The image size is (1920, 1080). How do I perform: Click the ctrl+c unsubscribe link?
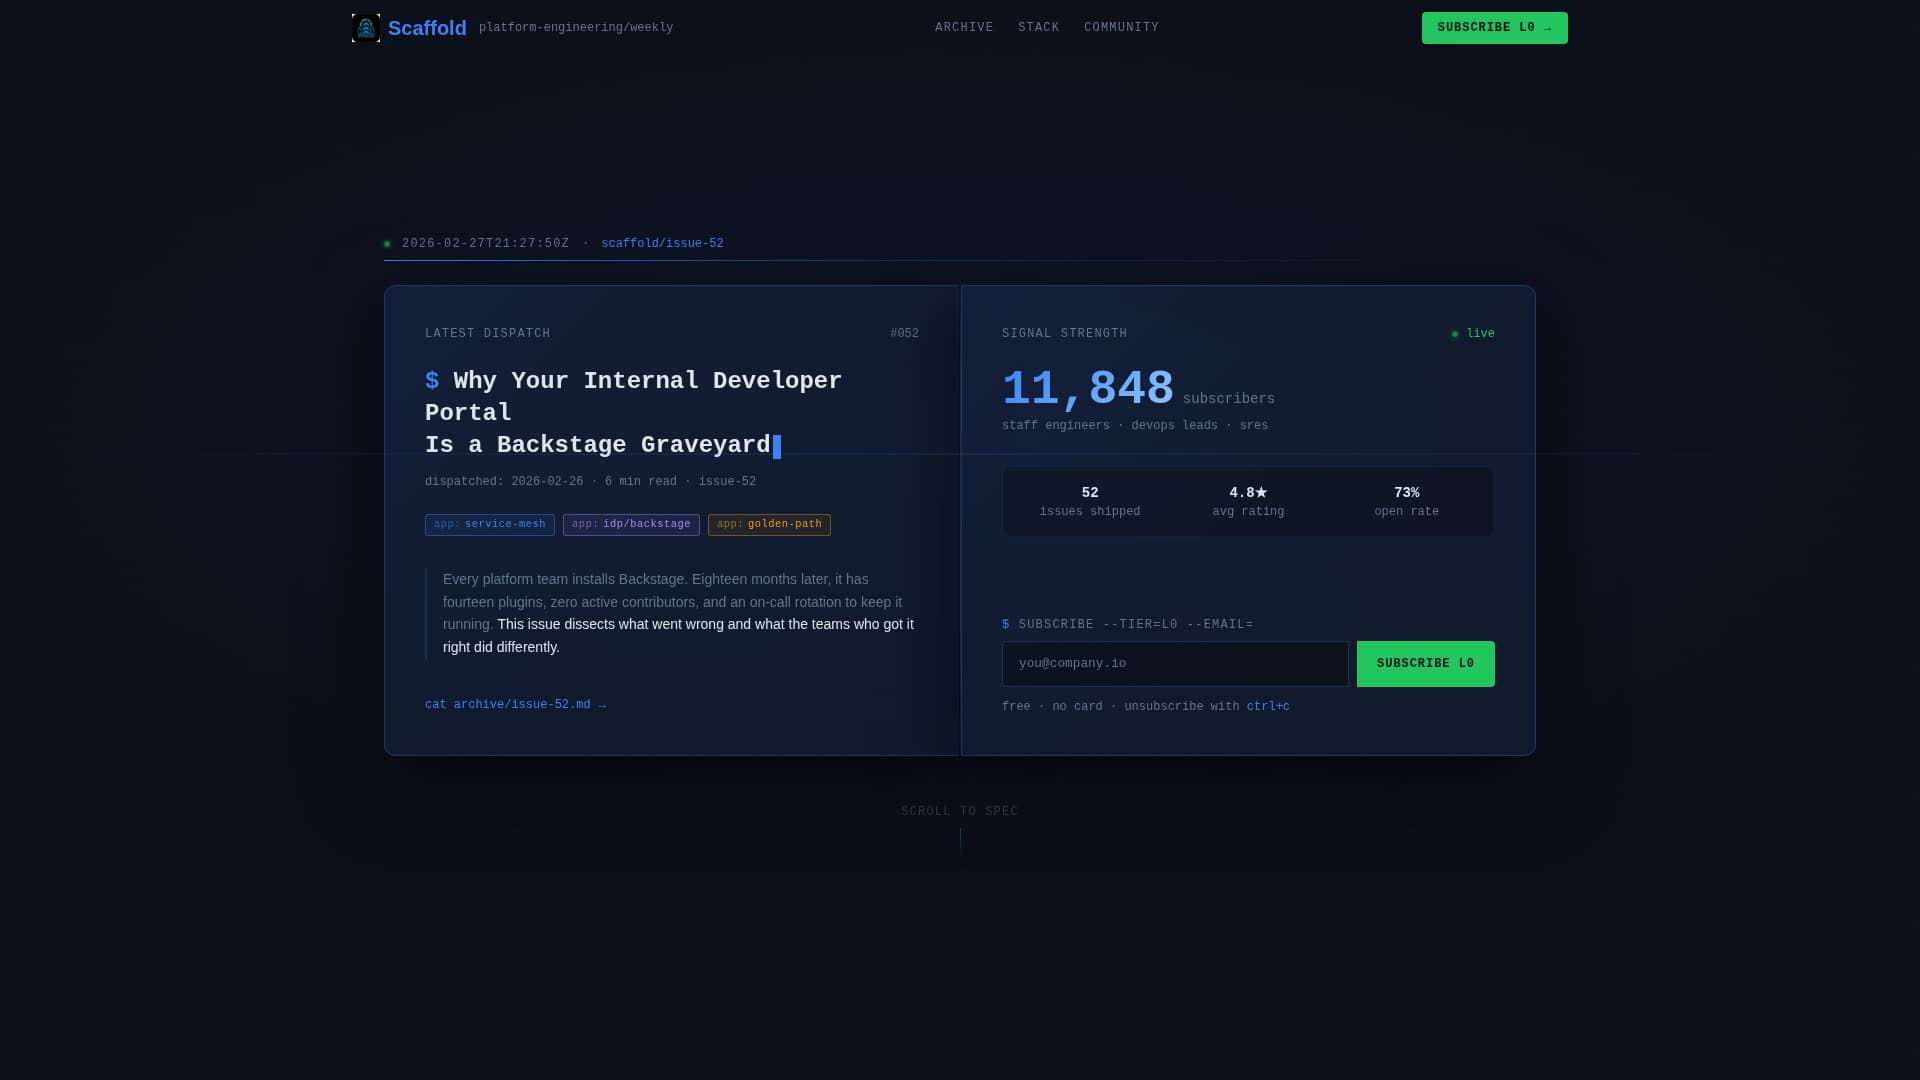click(1268, 707)
